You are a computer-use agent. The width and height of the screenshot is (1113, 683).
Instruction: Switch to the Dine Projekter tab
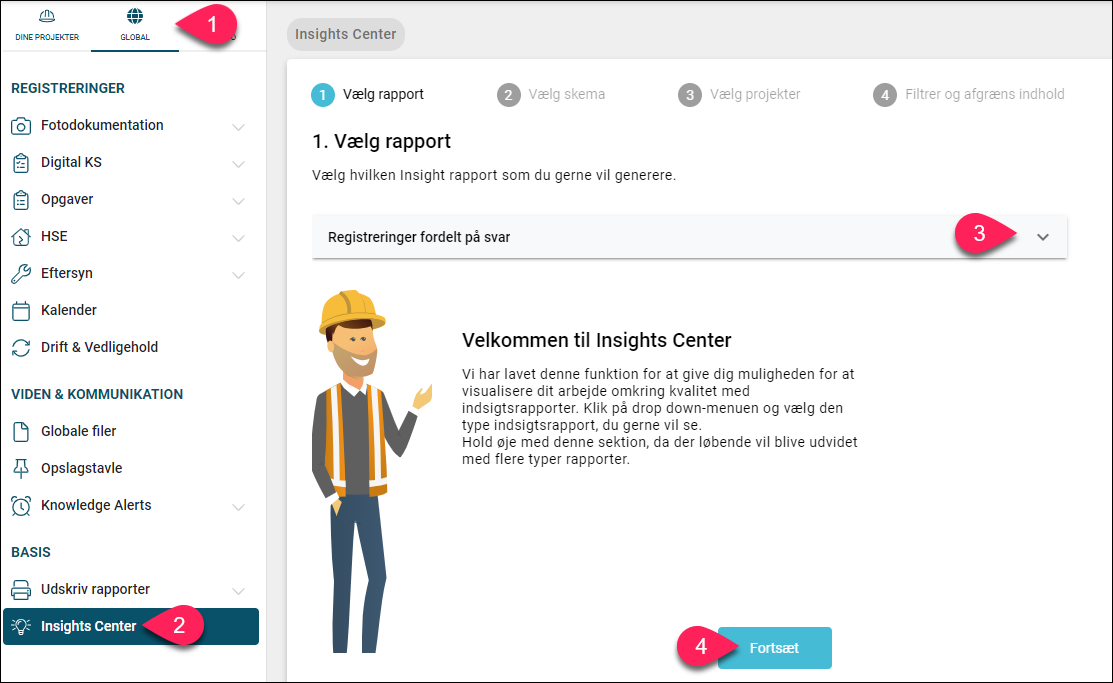point(47,26)
